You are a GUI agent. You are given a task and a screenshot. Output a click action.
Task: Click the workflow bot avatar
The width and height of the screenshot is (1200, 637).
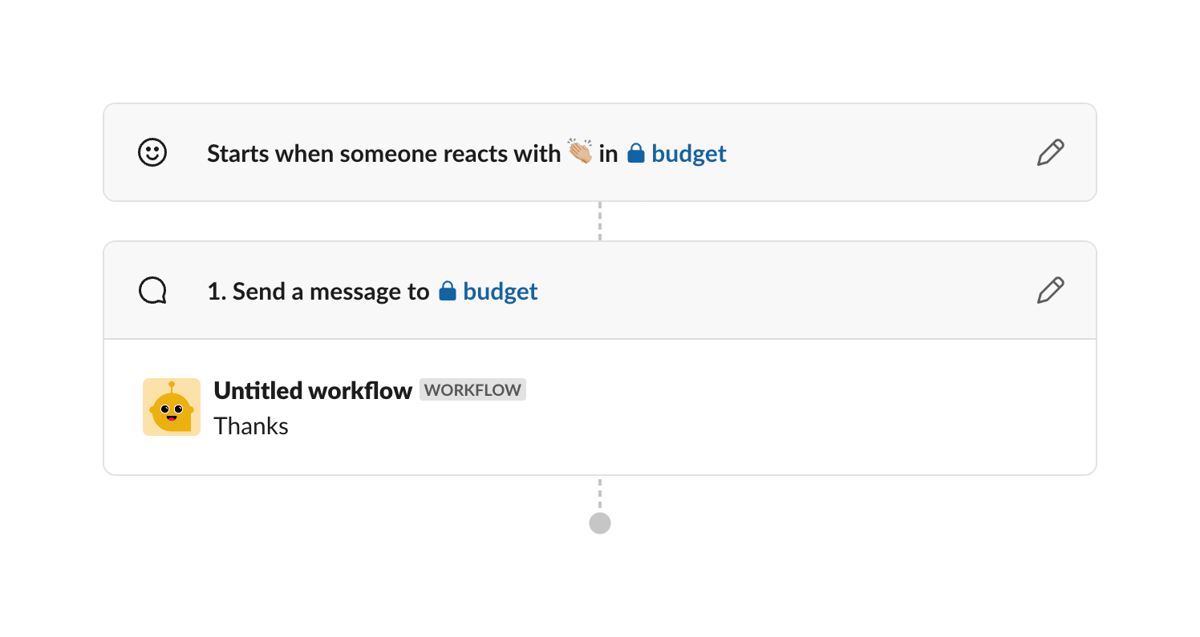(171, 407)
